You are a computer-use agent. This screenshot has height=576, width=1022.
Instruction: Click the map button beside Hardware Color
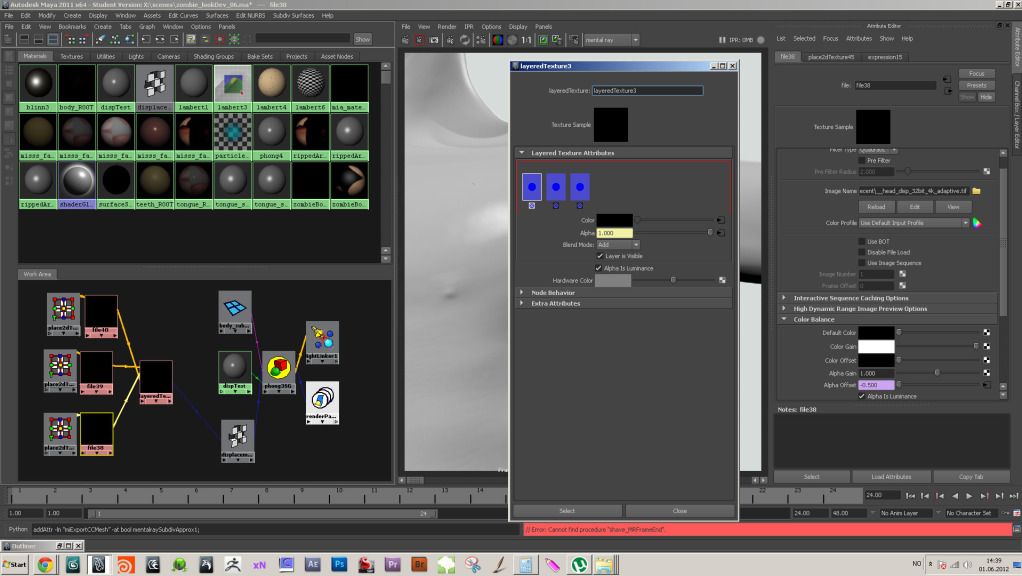click(722, 280)
